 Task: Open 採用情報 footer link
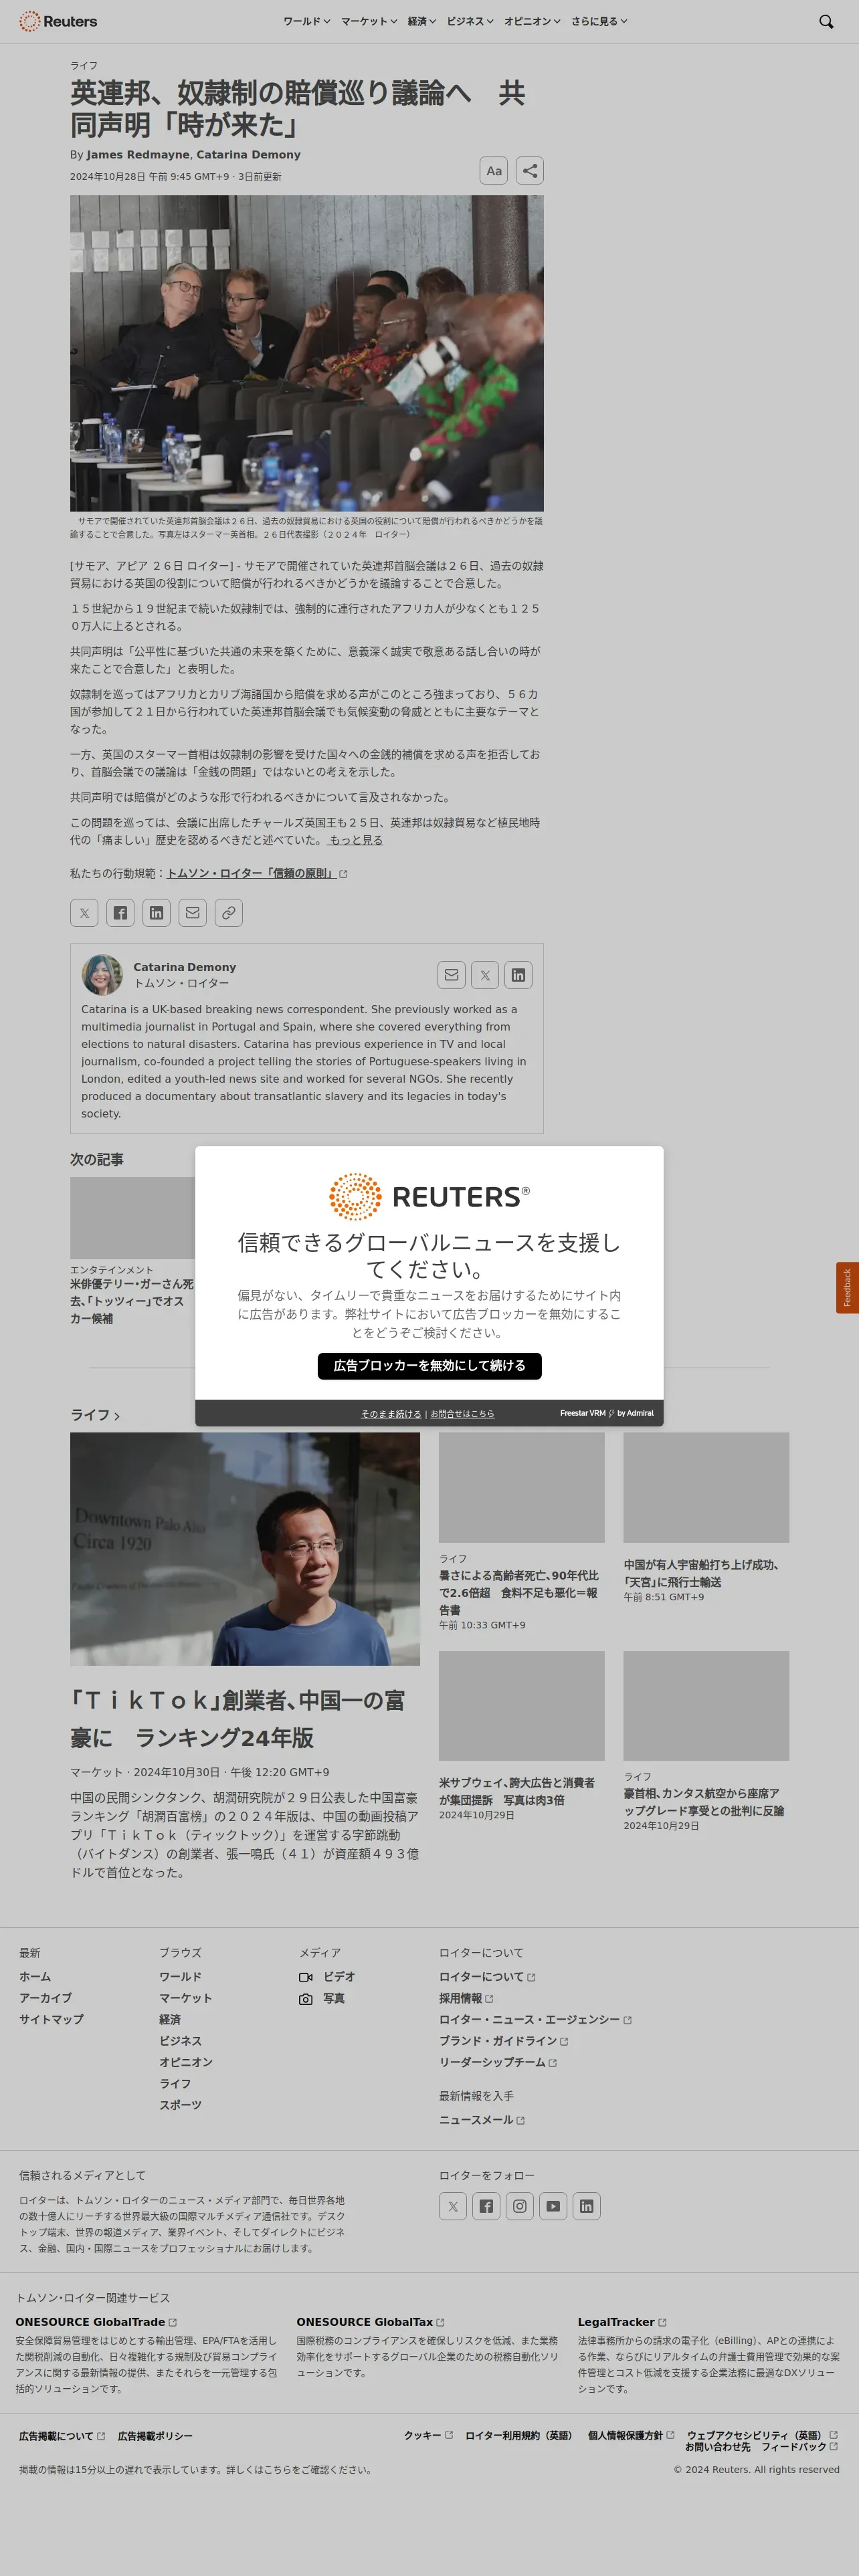coord(466,1998)
